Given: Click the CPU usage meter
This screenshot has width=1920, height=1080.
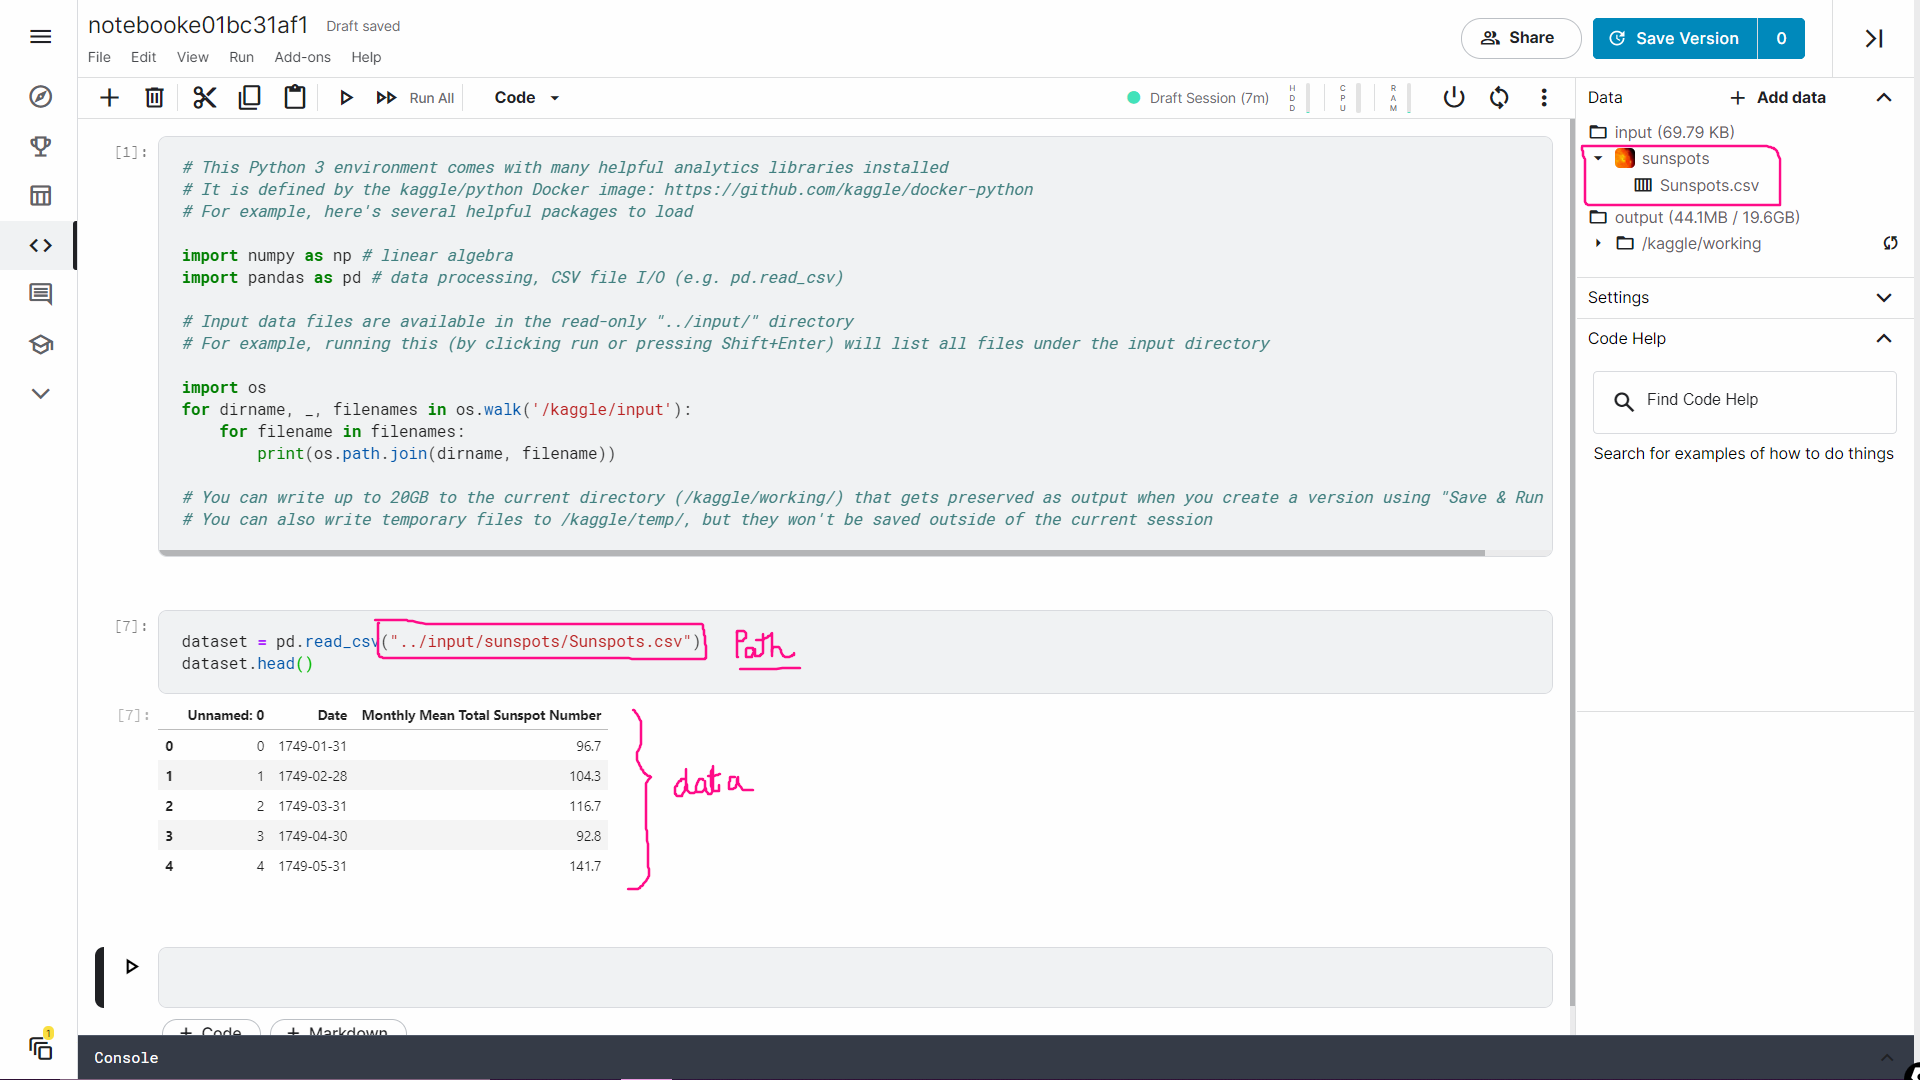Looking at the screenshot, I should [1348, 97].
